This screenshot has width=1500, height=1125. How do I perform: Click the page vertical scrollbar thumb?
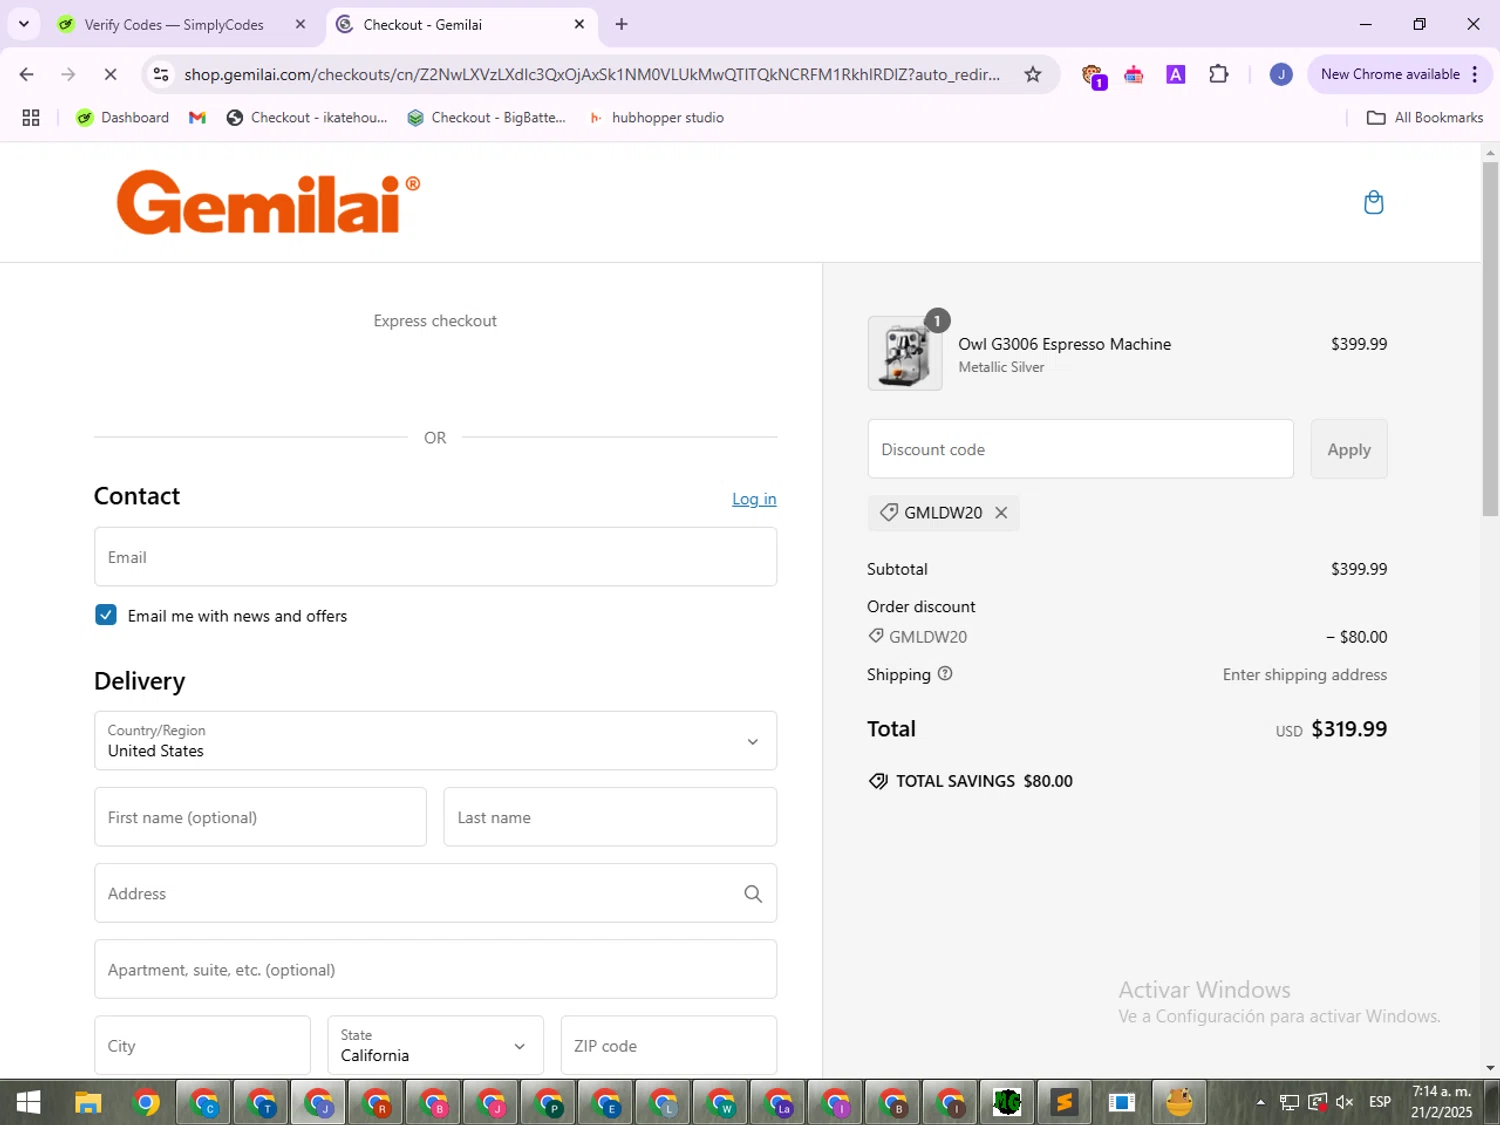pyautogui.click(x=1490, y=338)
